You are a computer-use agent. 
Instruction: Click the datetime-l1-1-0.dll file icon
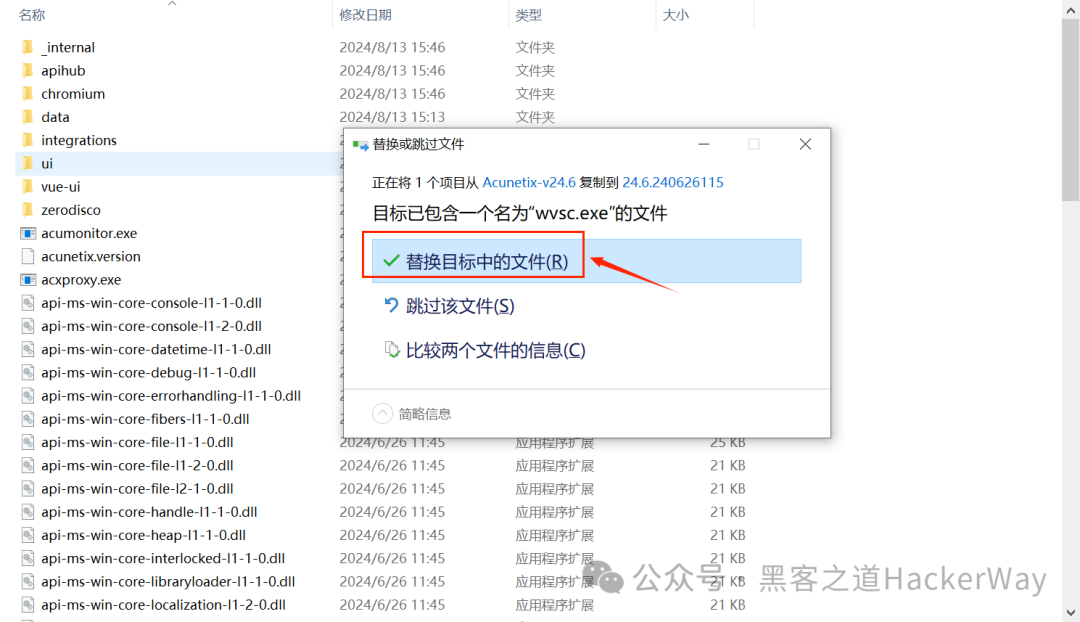(28, 349)
